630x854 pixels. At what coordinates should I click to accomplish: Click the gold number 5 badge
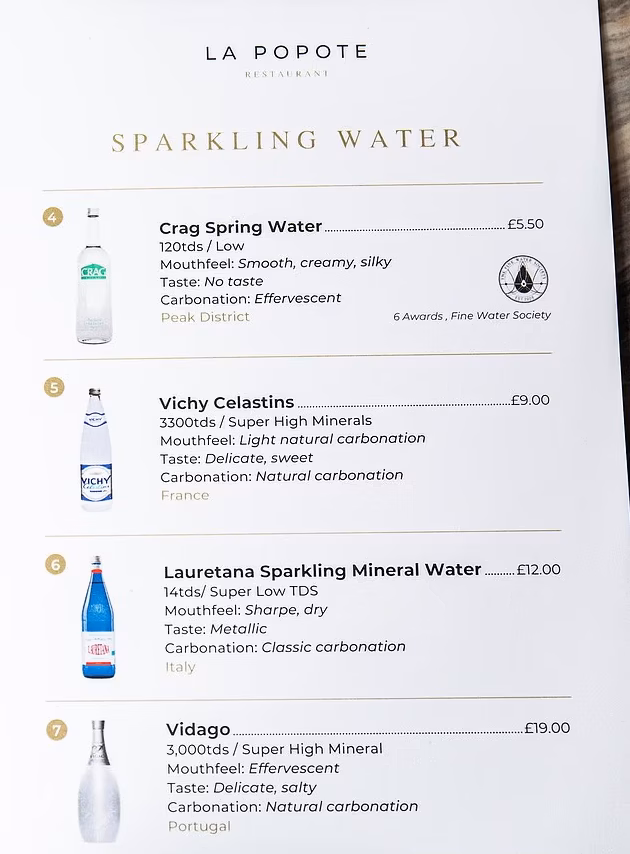(54, 387)
